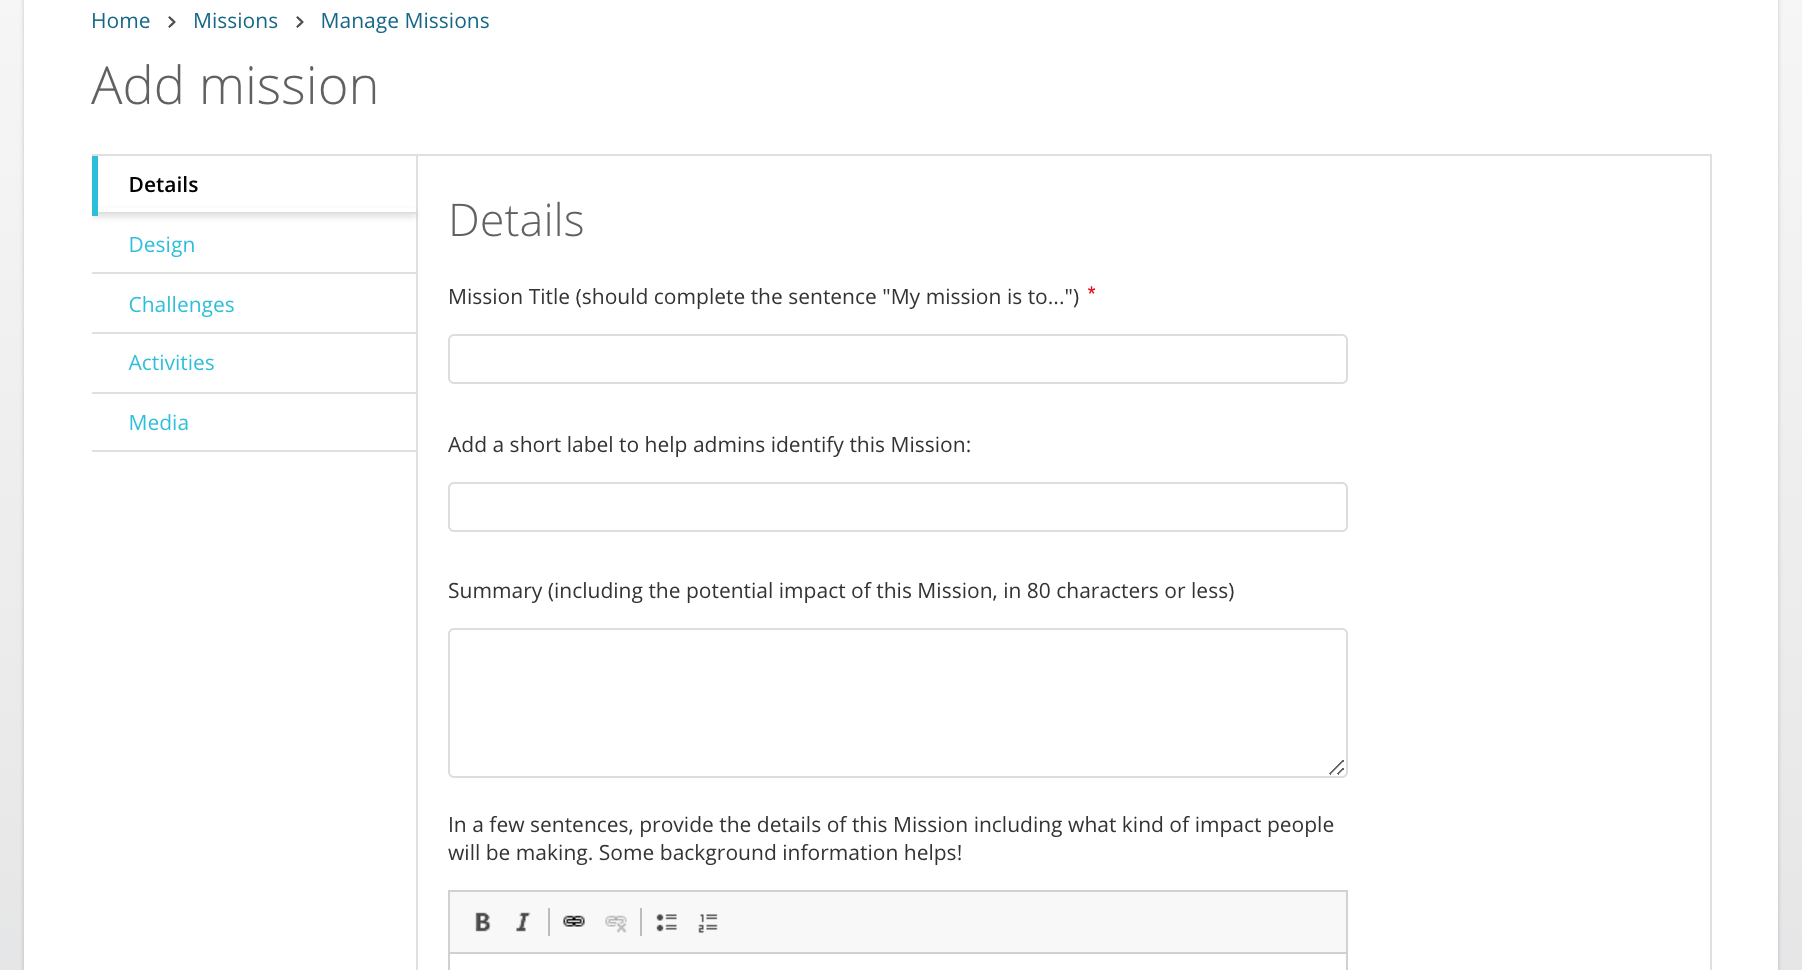The width and height of the screenshot is (1802, 970).
Task: Click the 'Add a short label' text
Action: (709, 445)
